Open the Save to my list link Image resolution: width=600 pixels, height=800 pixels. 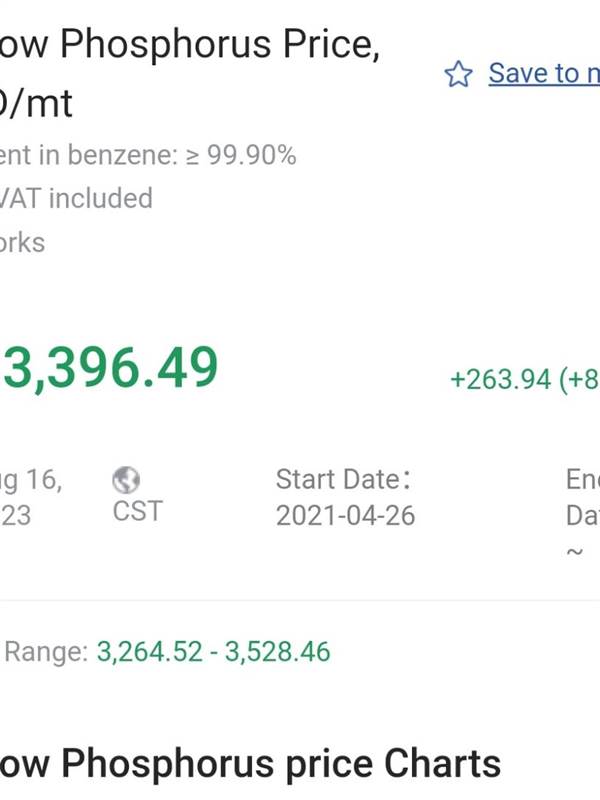pos(544,73)
